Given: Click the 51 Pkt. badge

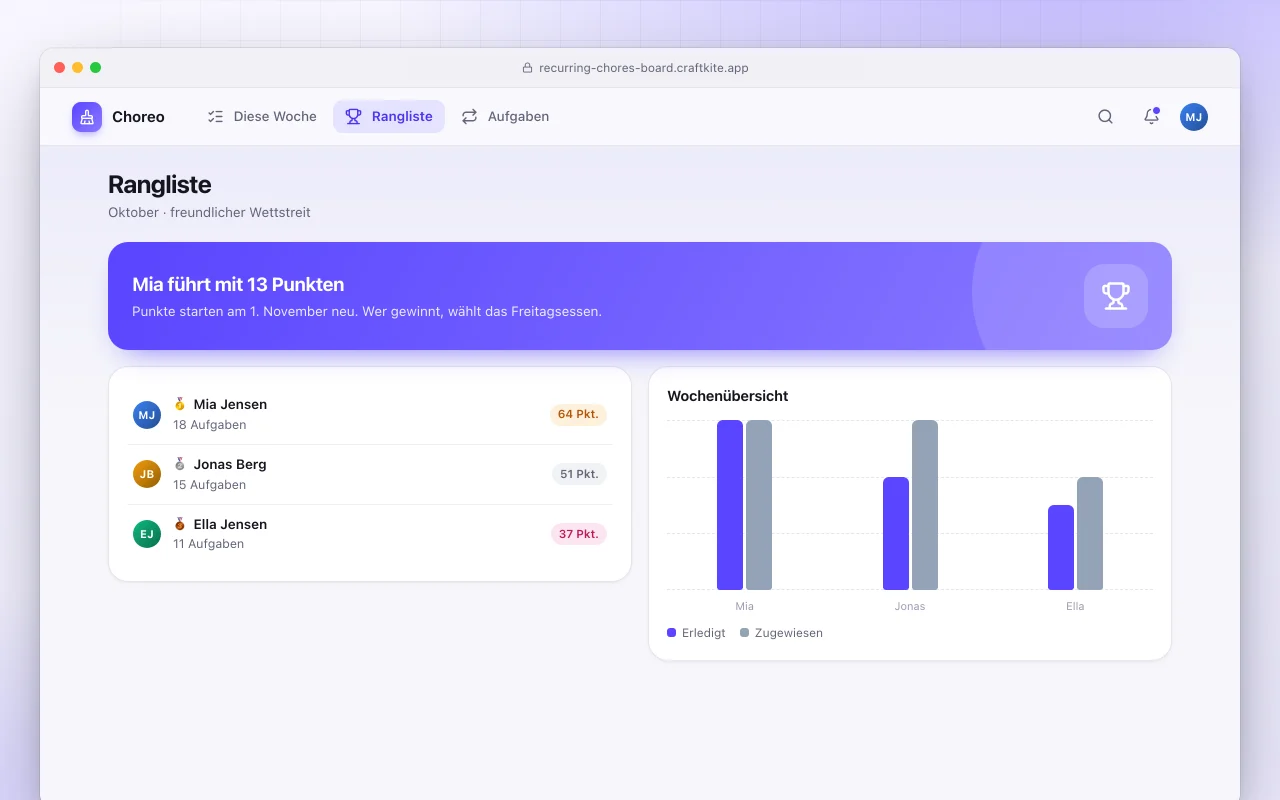Looking at the screenshot, I should [580, 474].
